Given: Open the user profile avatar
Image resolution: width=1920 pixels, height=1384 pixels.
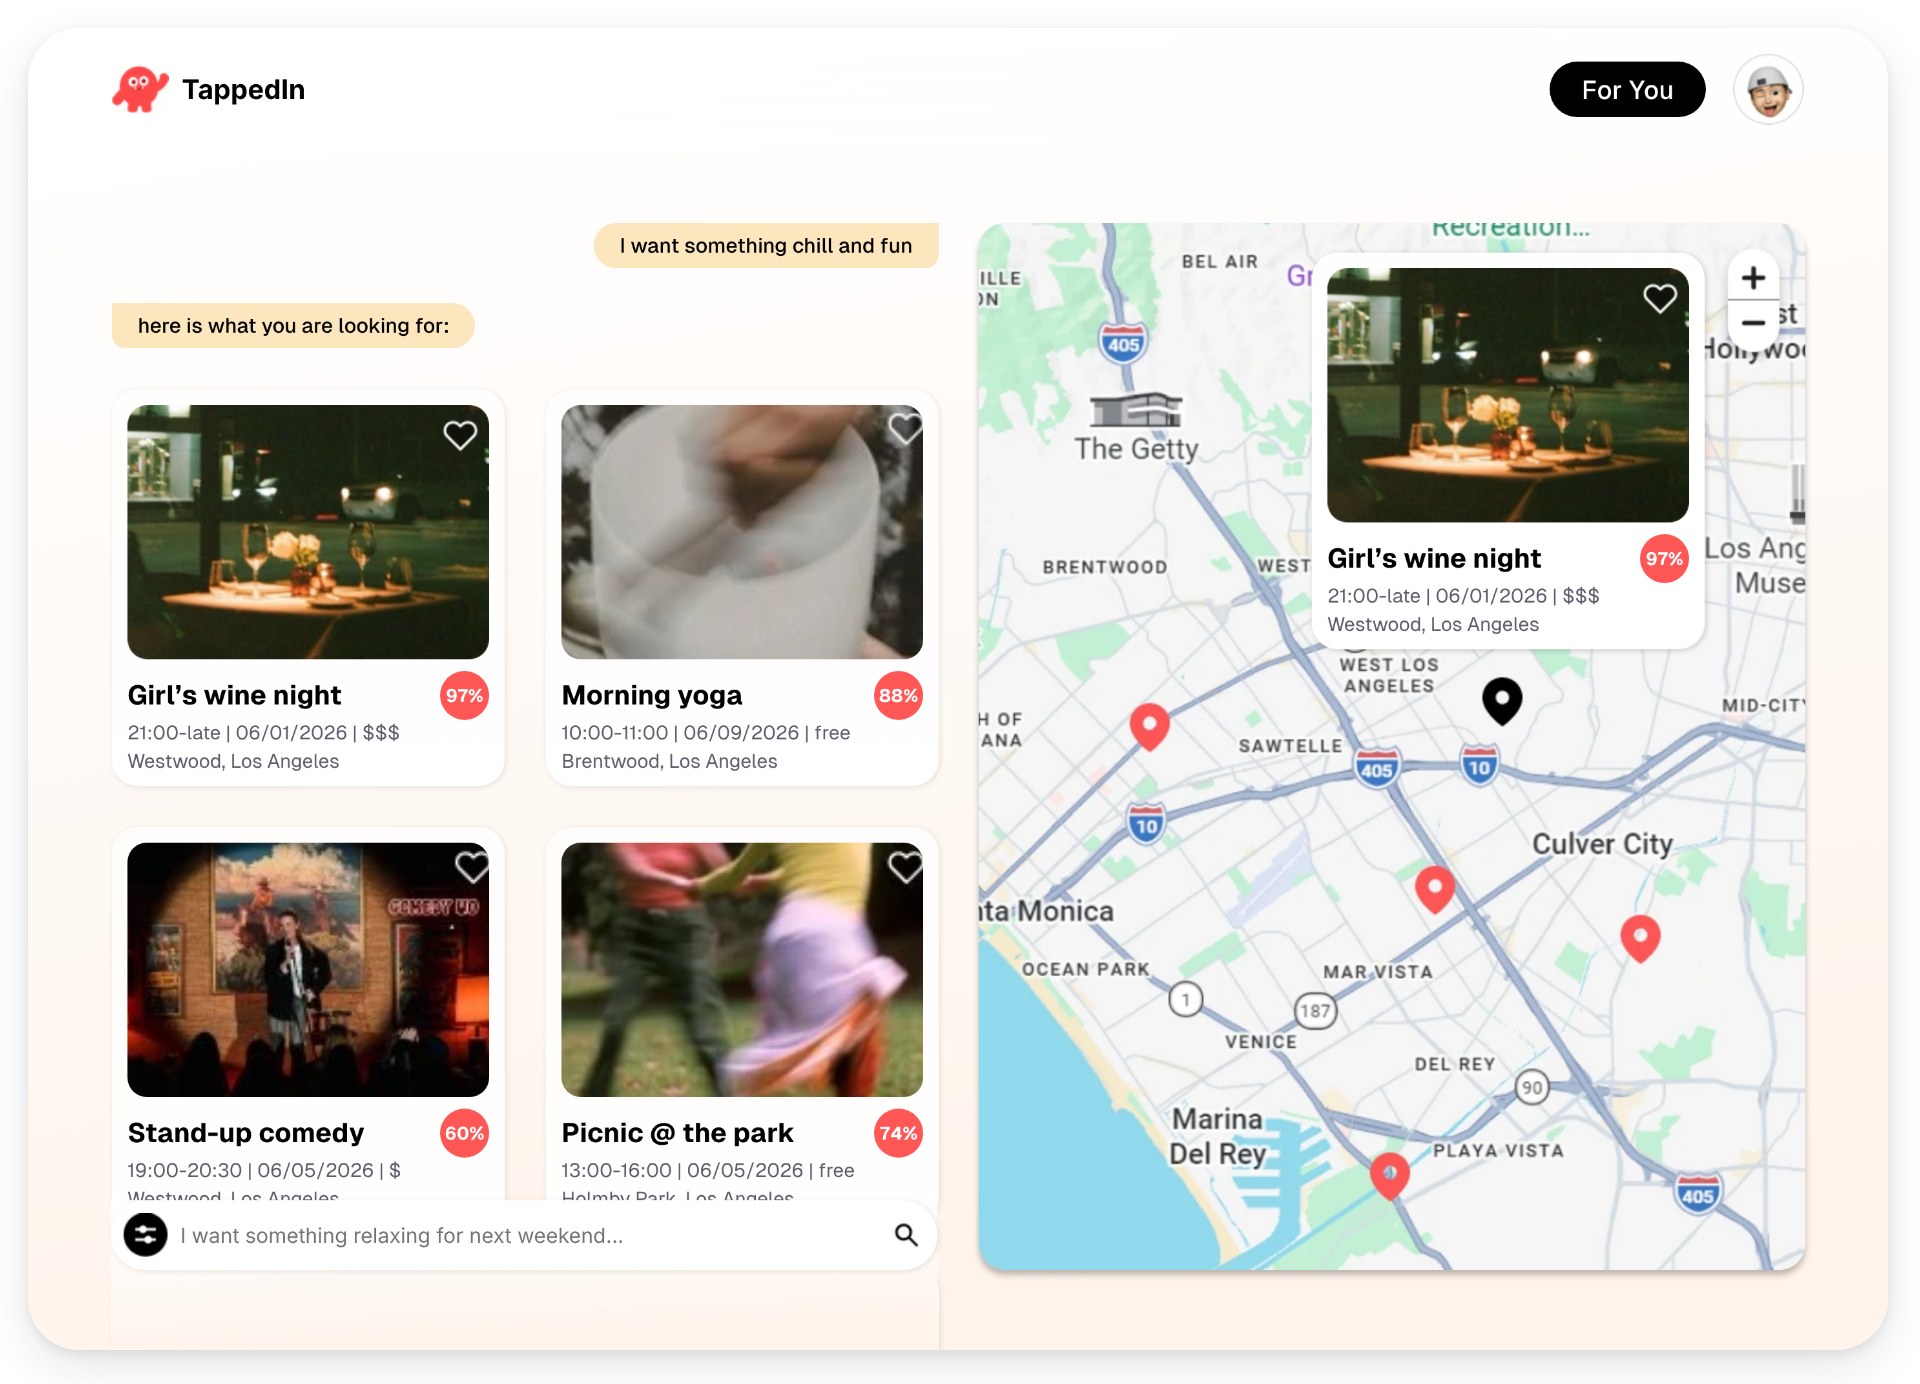Looking at the screenshot, I should [1768, 90].
